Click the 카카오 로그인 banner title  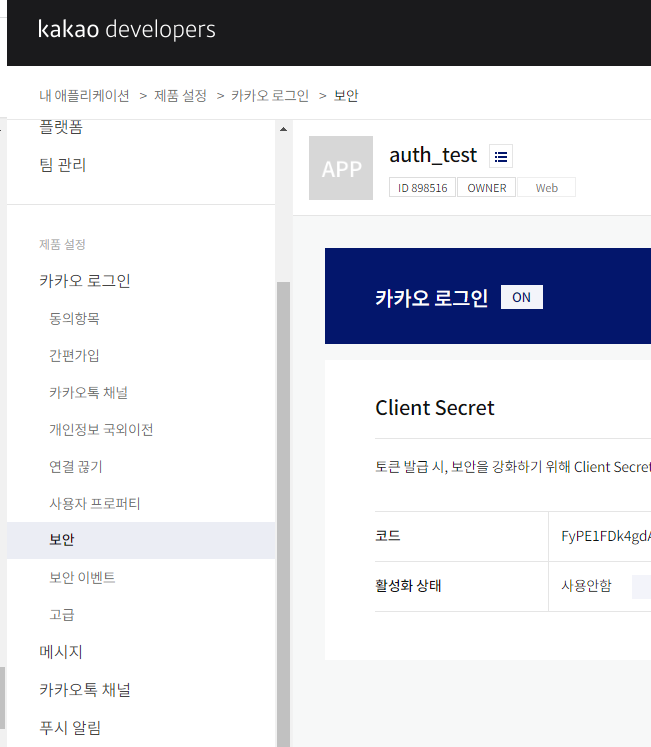click(431, 298)
